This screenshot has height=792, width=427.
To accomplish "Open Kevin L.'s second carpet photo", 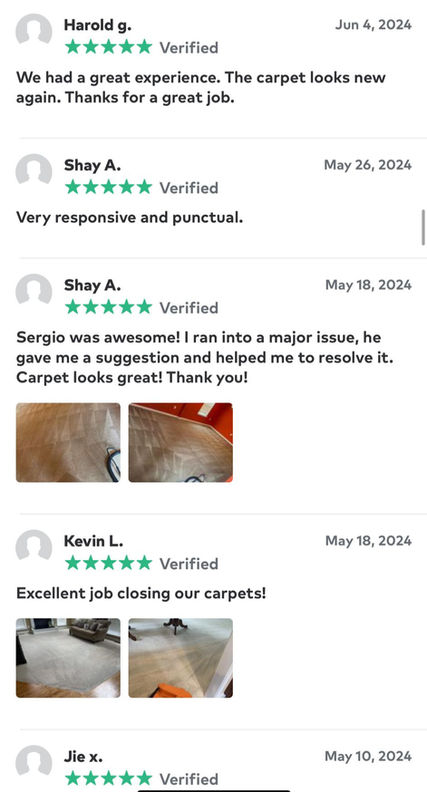I will [x=180, y=658].
